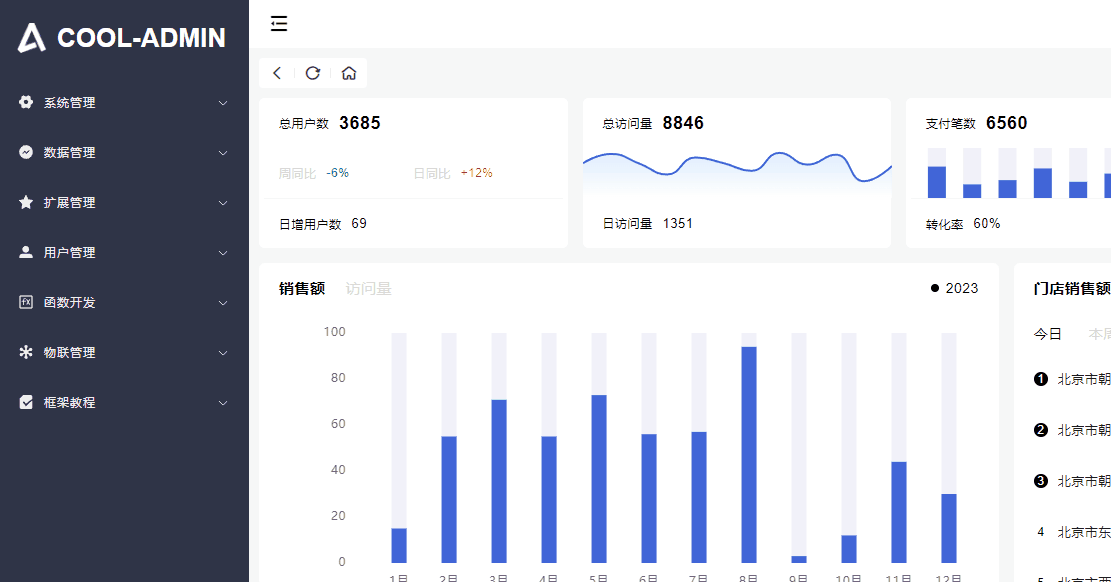Image resolution: width=1111 pixels, height=582 pixels.
Task: Click the back arrow icon
Action: pyautogui.click(x=277, y=73)
